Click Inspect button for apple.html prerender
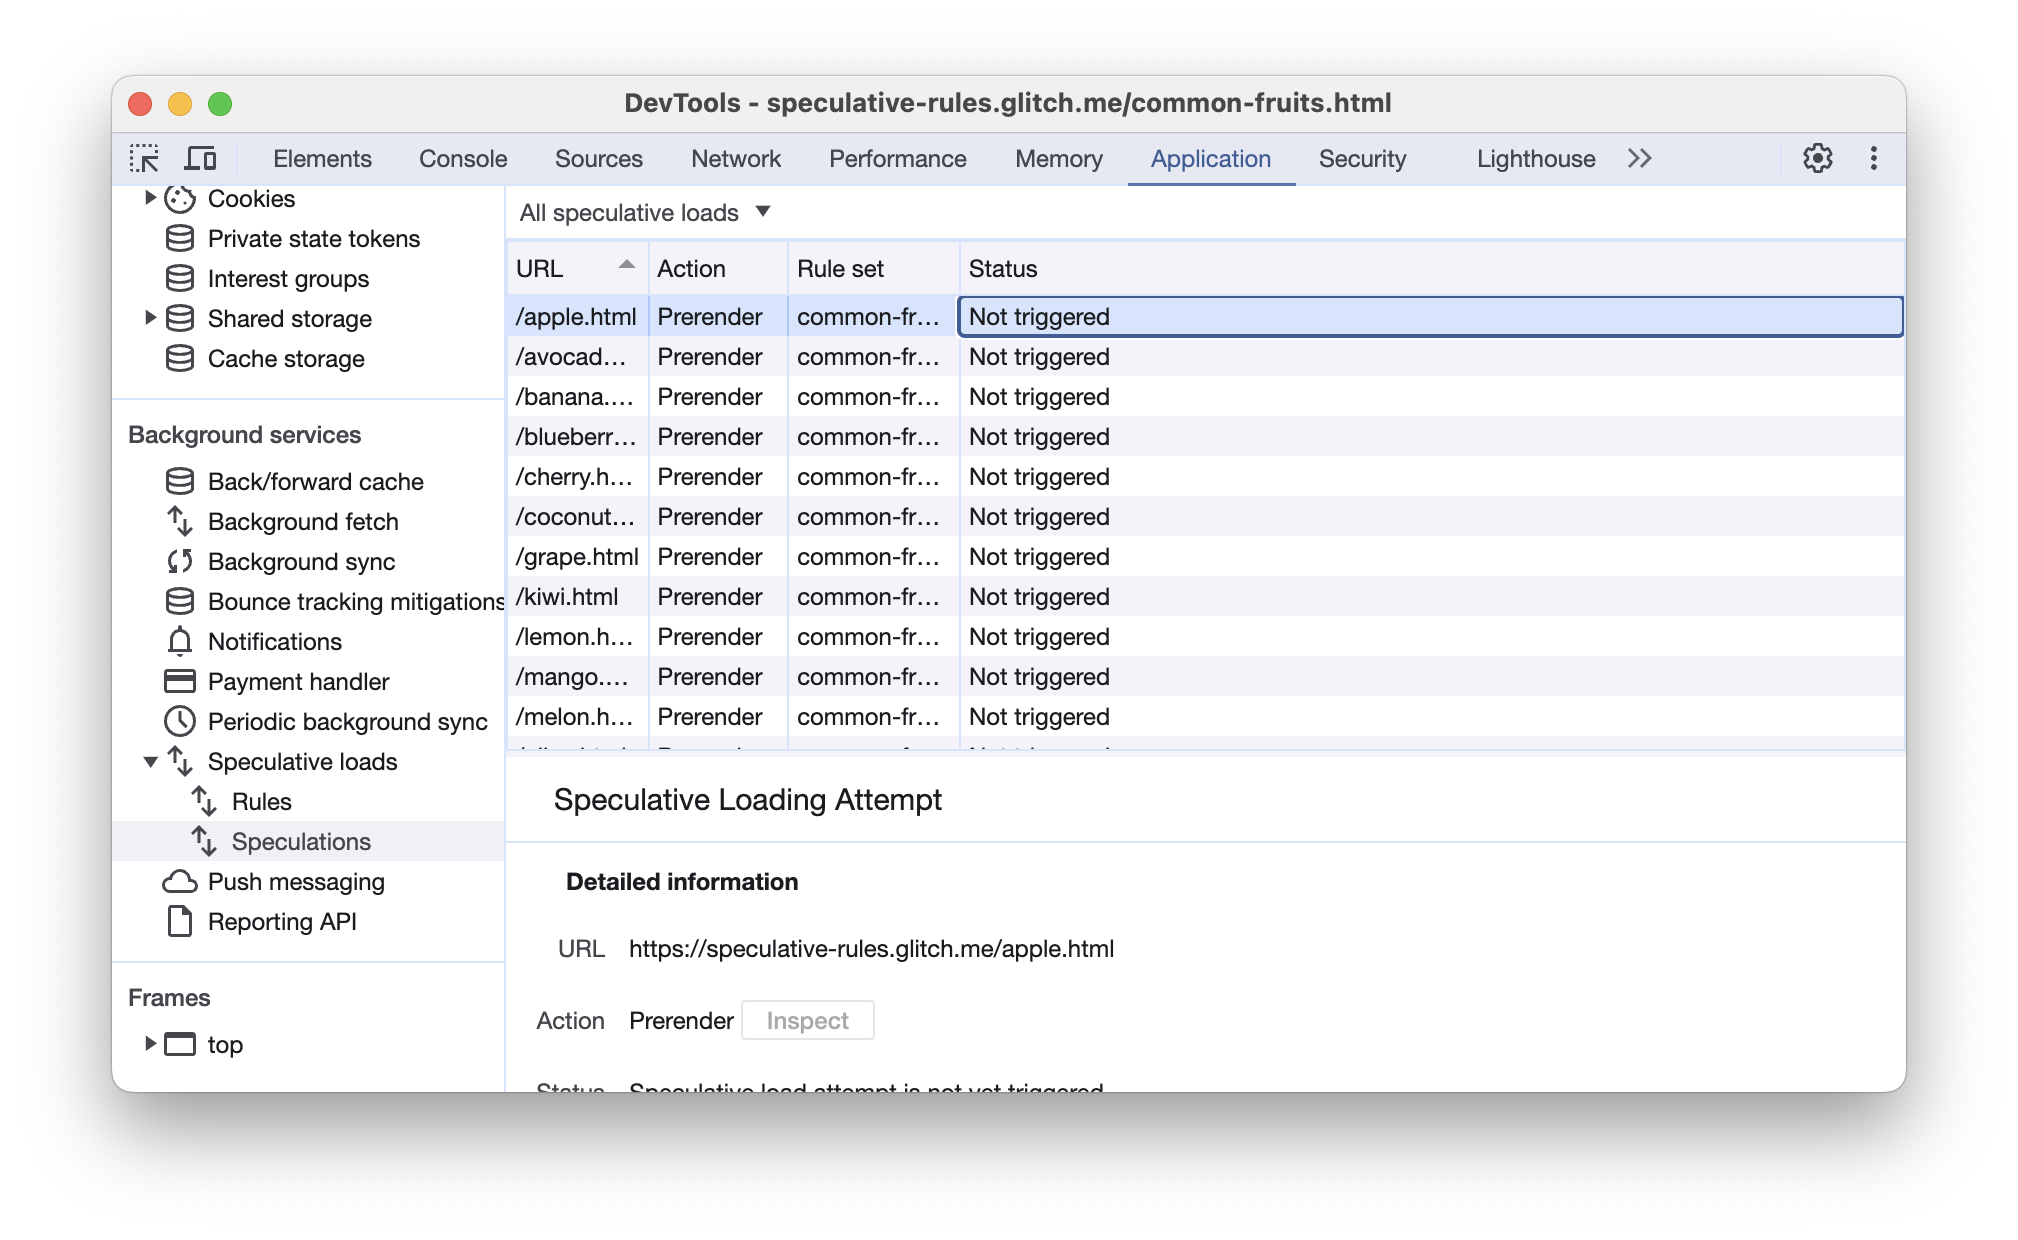 (x=804, y=1019)
